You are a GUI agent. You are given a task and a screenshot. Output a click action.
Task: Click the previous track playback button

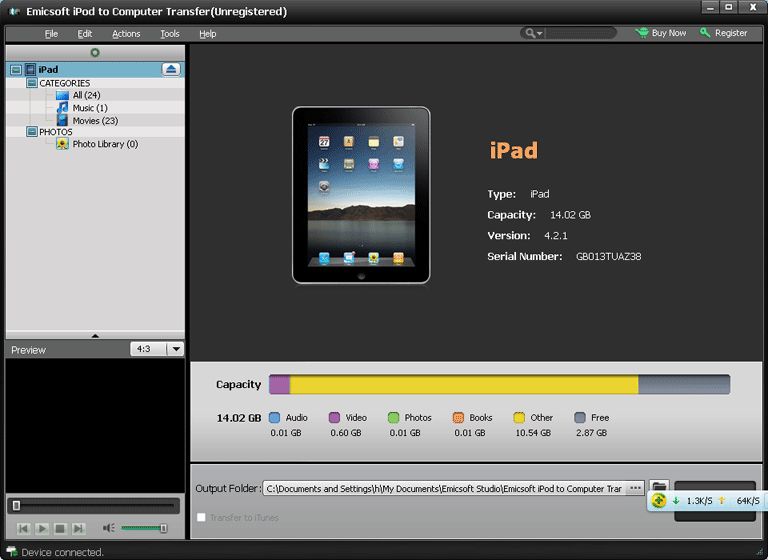pos(23,528)
